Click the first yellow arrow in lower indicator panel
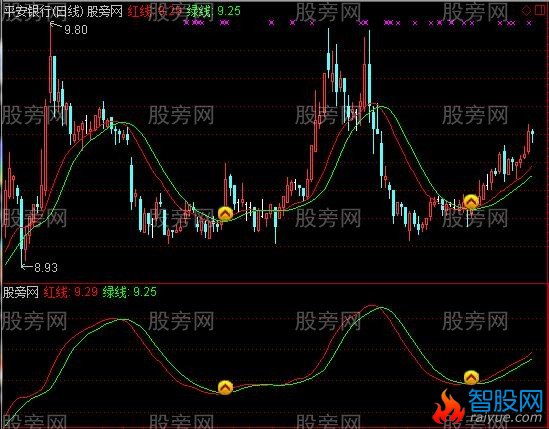The width and height of the screenshot is (549, 429). [225, 387]
